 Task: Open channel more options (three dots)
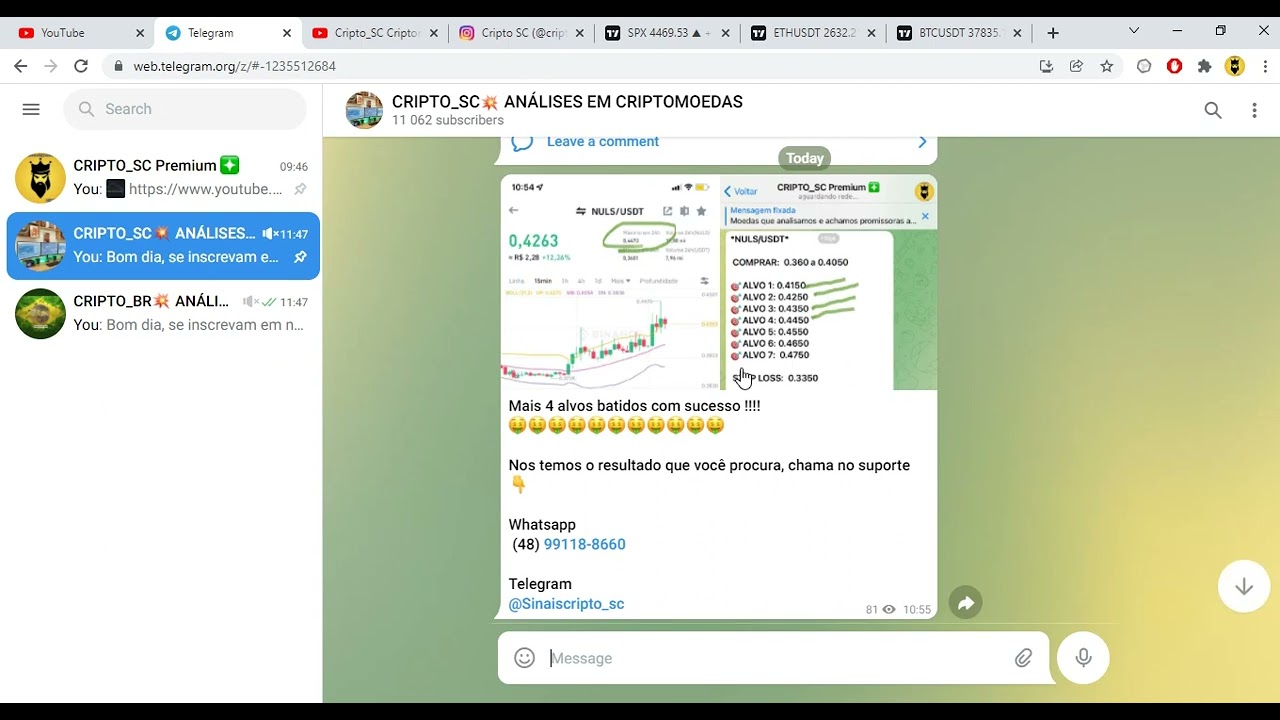pos(1254,110)
